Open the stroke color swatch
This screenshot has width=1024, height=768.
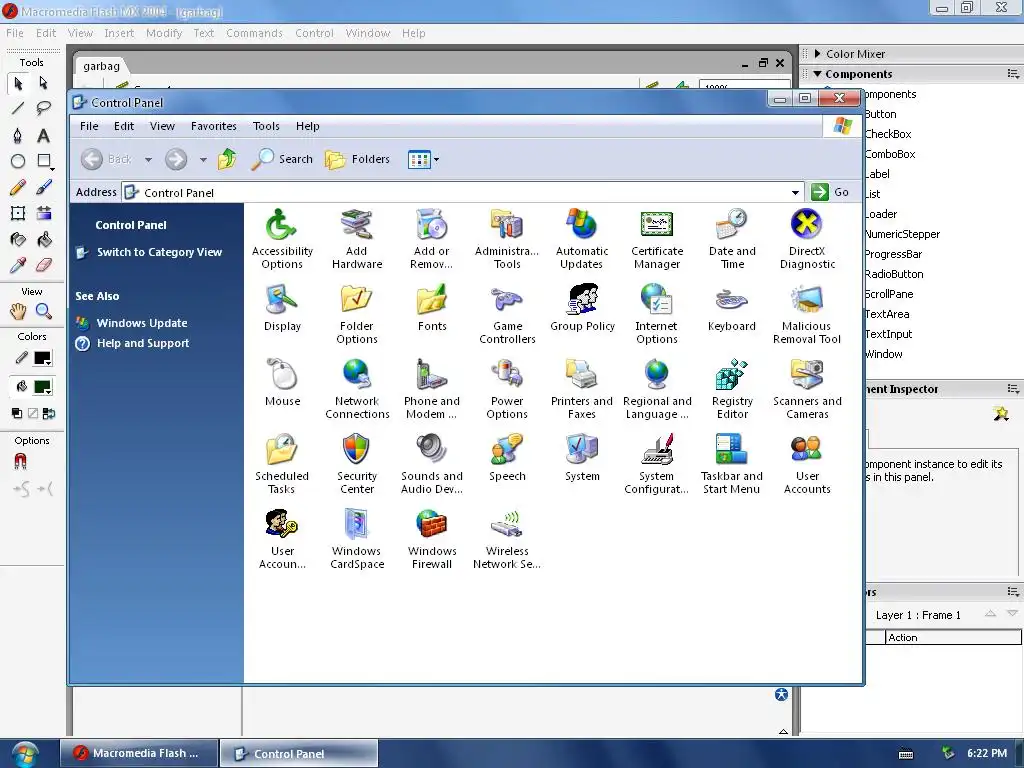tap(42, 358)
